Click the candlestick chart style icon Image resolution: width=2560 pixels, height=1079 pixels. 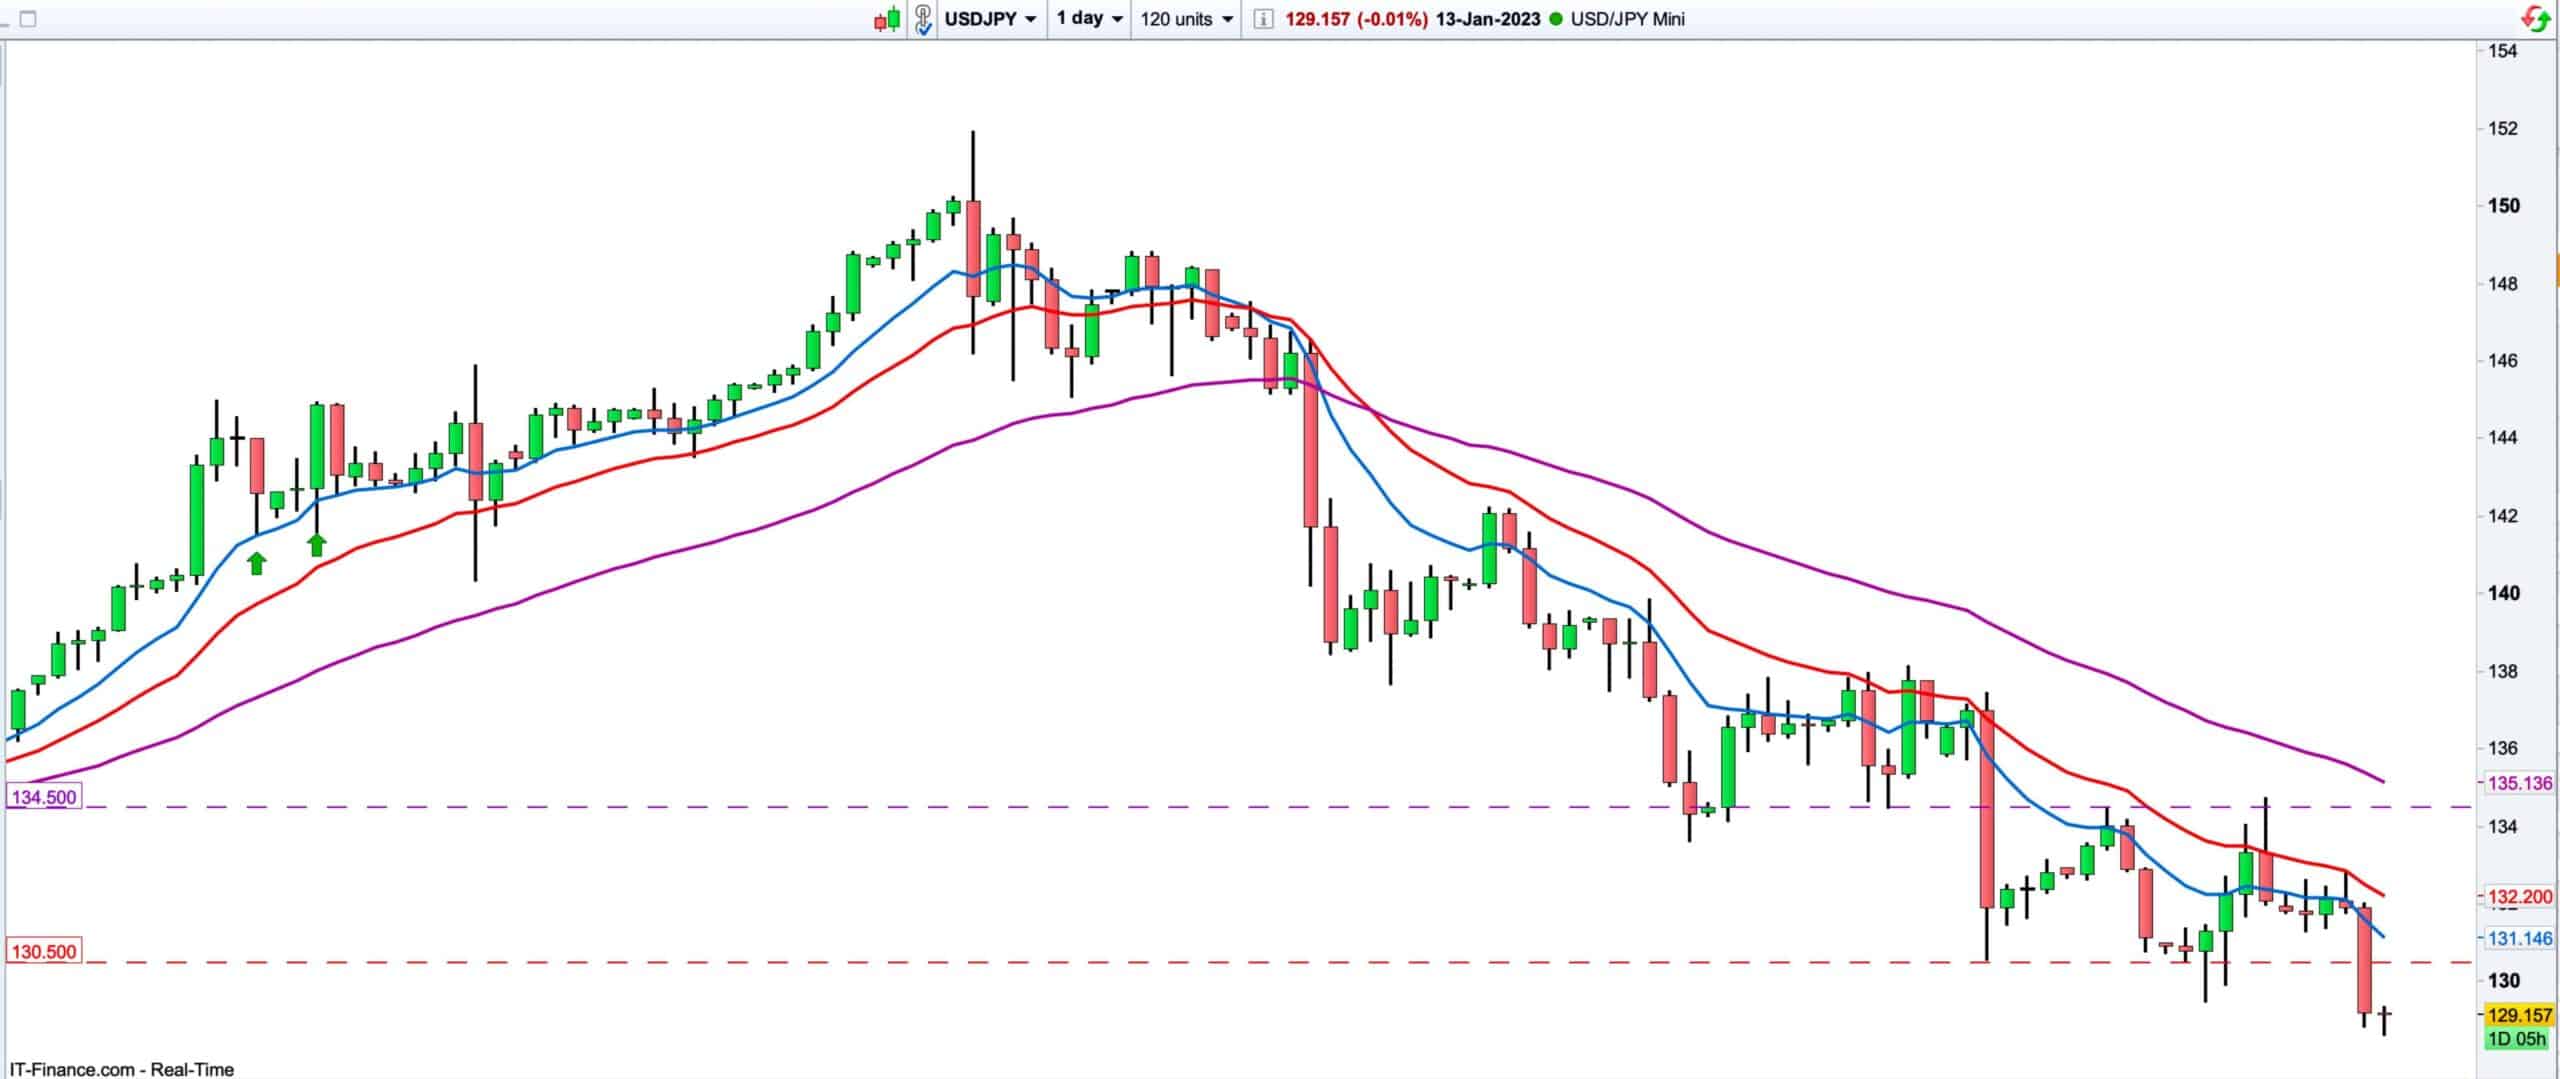(x=886, y=19)
